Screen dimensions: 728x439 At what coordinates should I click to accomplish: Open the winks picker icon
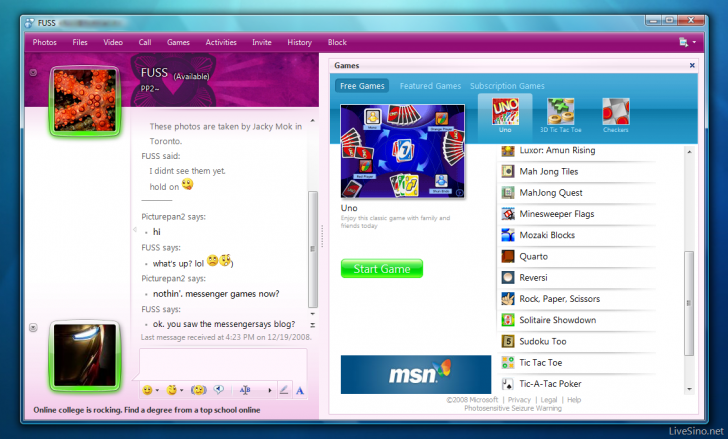(x=172, y=390)
